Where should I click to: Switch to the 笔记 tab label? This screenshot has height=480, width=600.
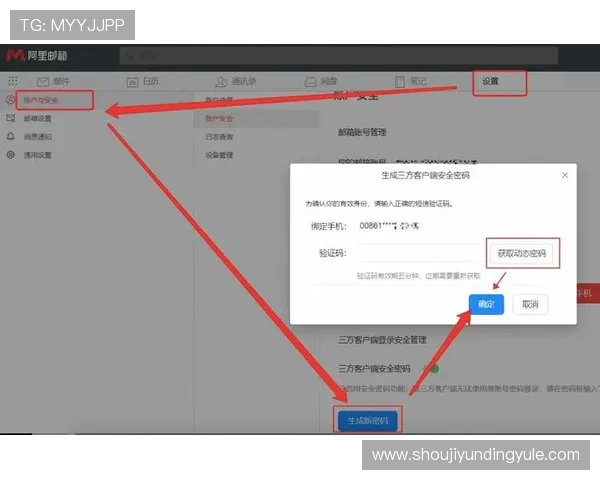click(x=418, y=81)
